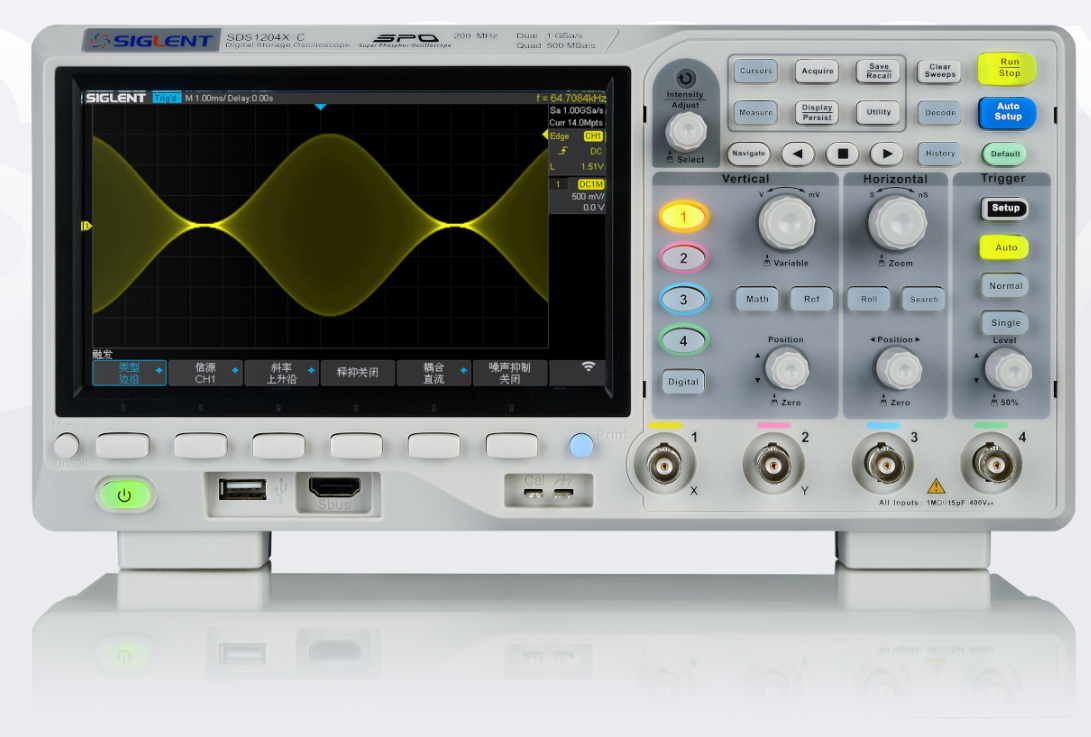Push the Display Persist button

pos(817,112)
